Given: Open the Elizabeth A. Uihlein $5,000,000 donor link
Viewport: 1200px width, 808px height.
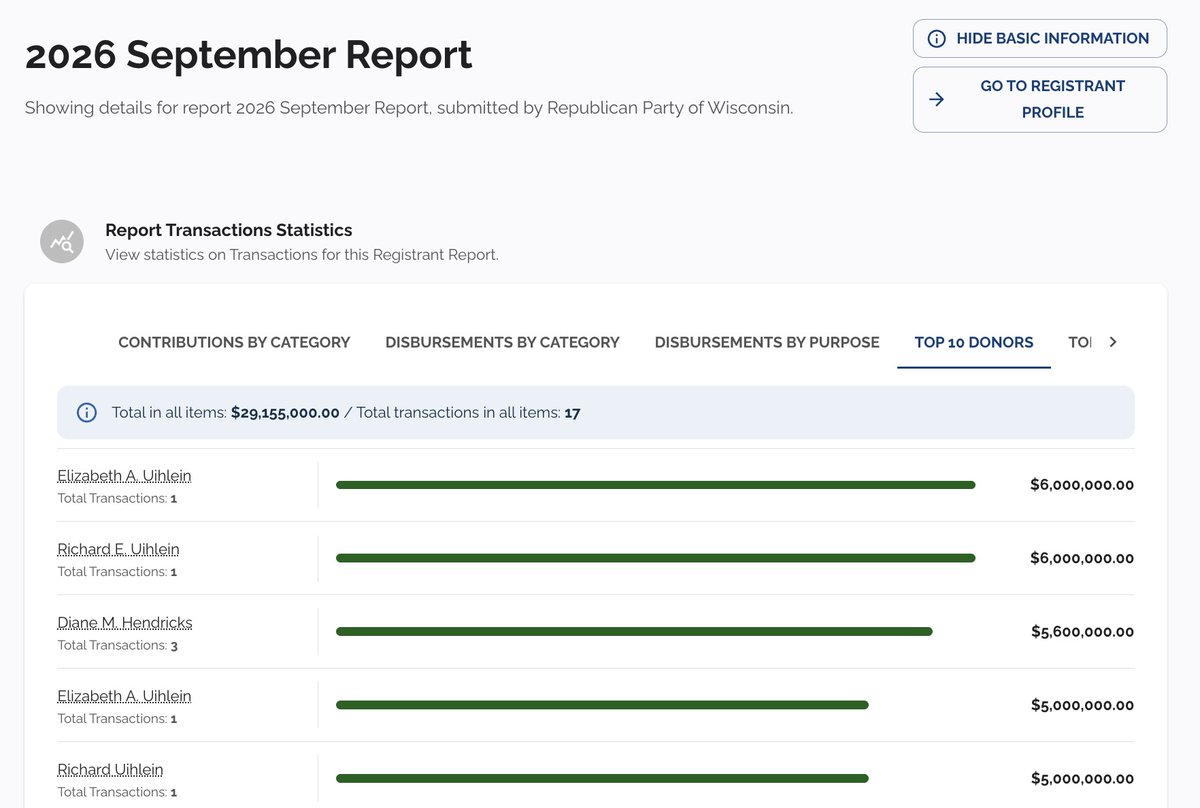Looking at the screenshot, I should (x=124, y=696).
